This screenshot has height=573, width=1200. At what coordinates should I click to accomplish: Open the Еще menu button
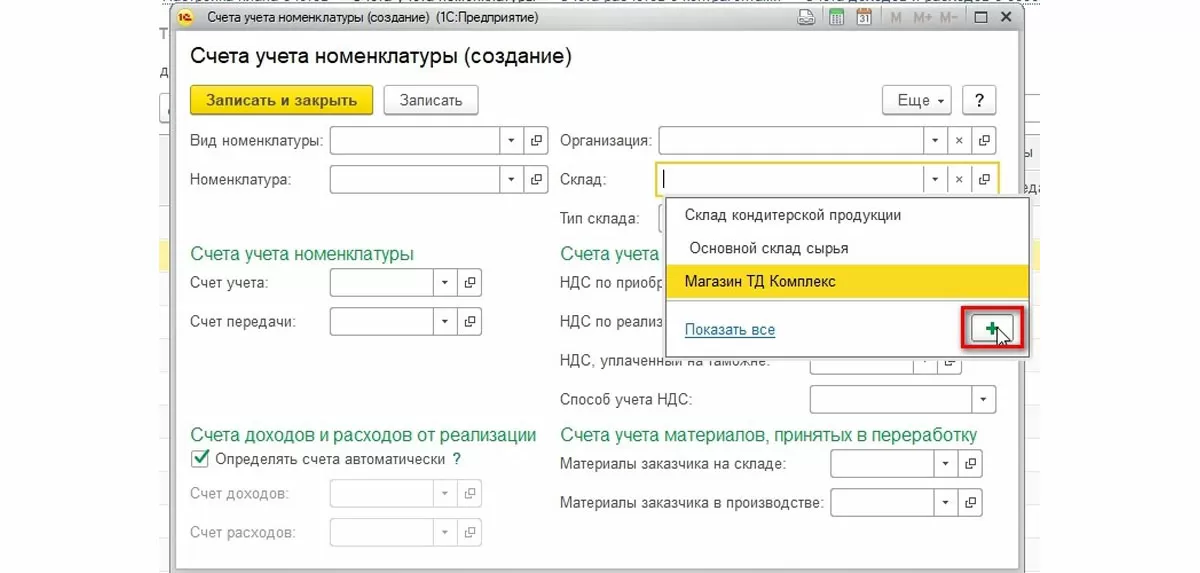coord(919,100)
